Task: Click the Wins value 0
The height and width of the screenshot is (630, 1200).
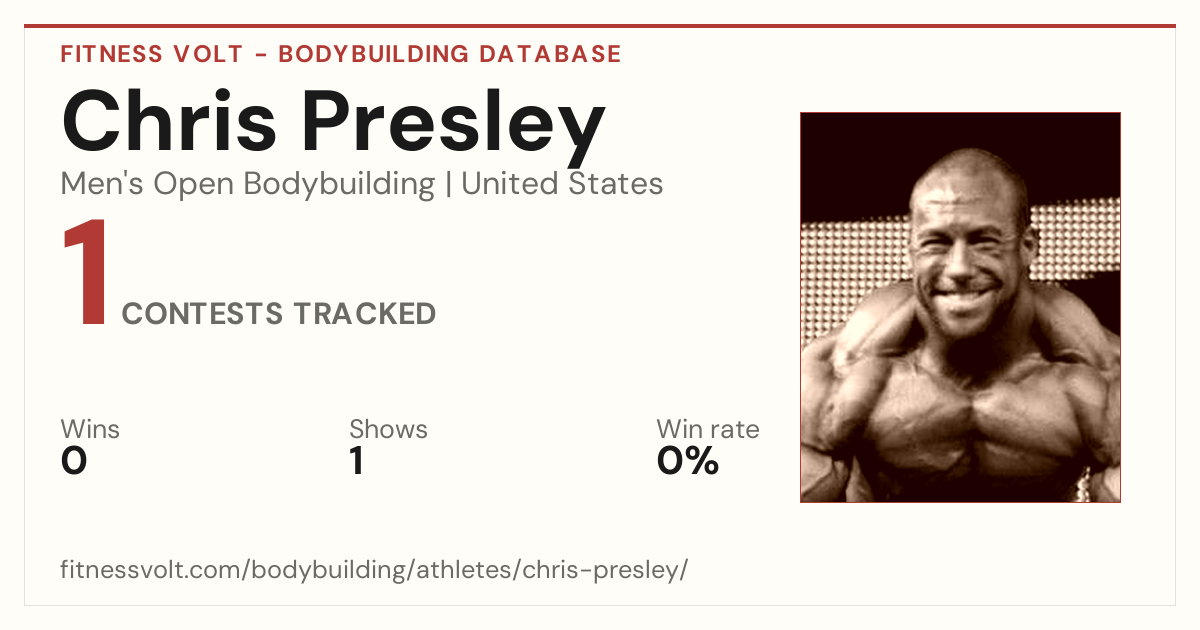Action: [x=74, y=461]
